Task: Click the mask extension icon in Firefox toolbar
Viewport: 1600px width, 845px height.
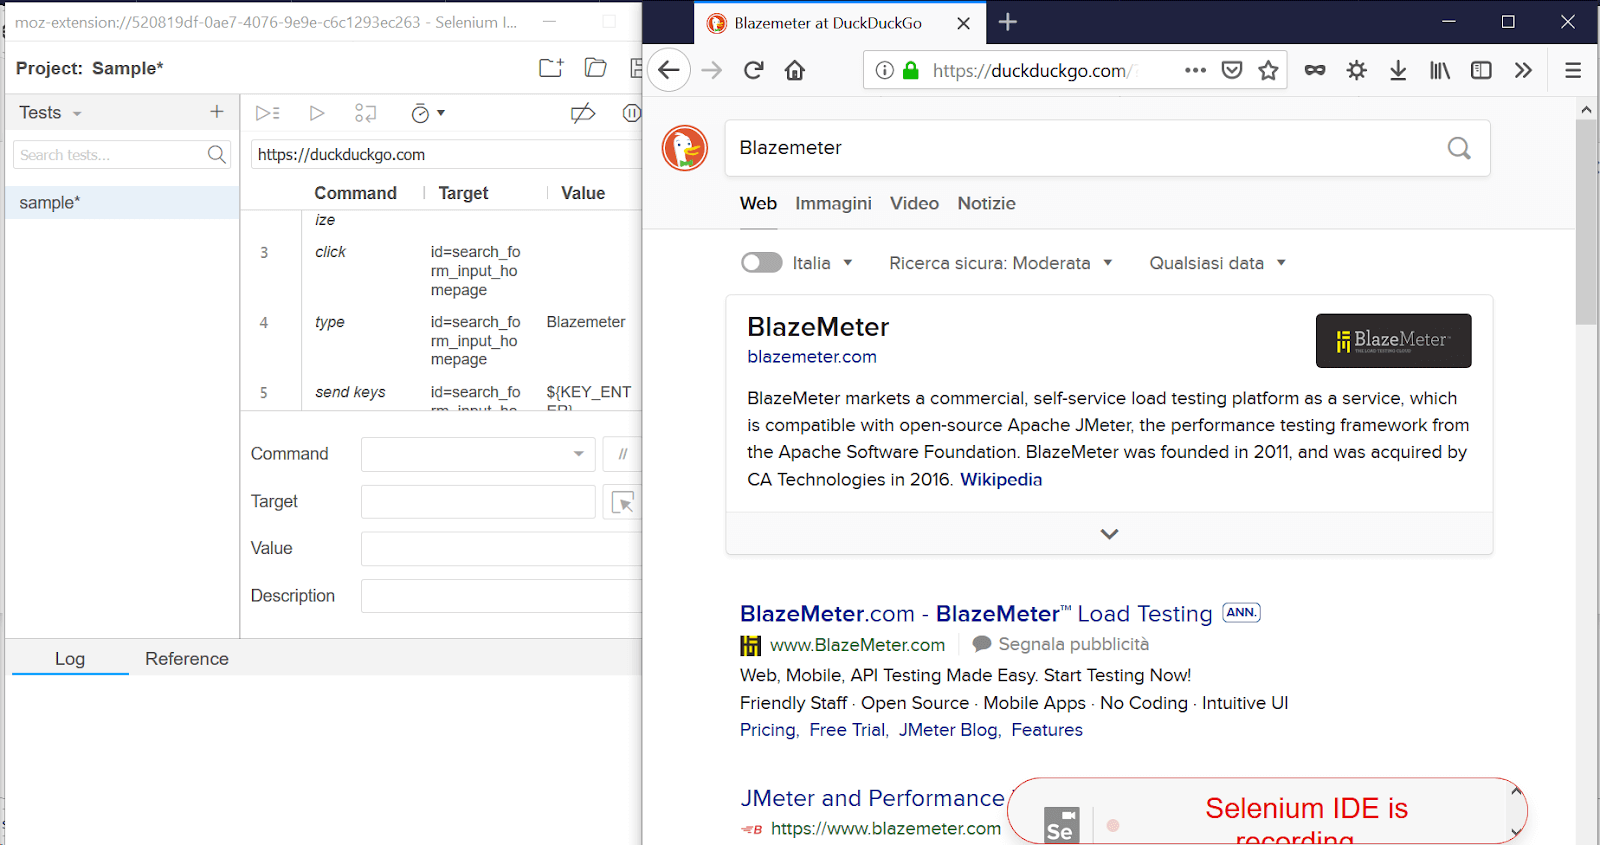Action: click(x=1315, y=70)
